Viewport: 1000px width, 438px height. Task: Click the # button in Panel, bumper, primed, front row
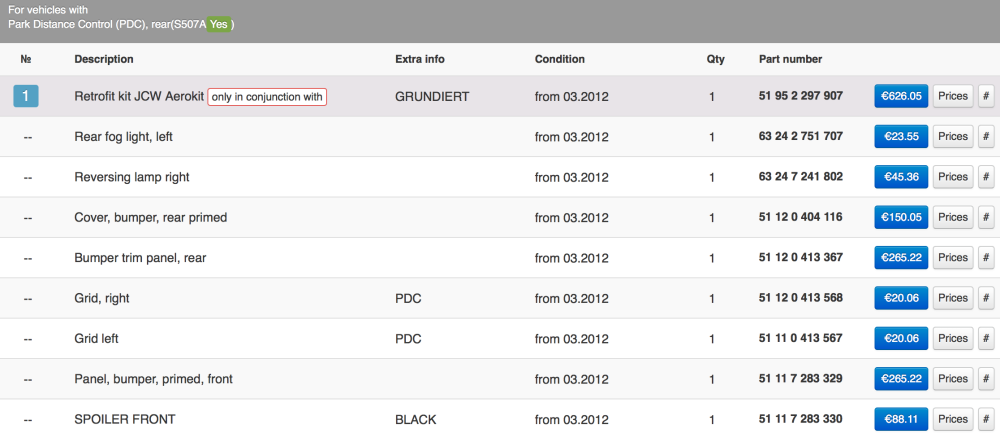point(985,379)
